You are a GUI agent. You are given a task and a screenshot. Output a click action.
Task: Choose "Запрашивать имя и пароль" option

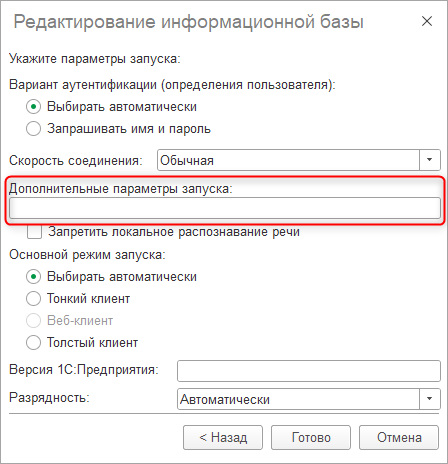coord(33,128)
